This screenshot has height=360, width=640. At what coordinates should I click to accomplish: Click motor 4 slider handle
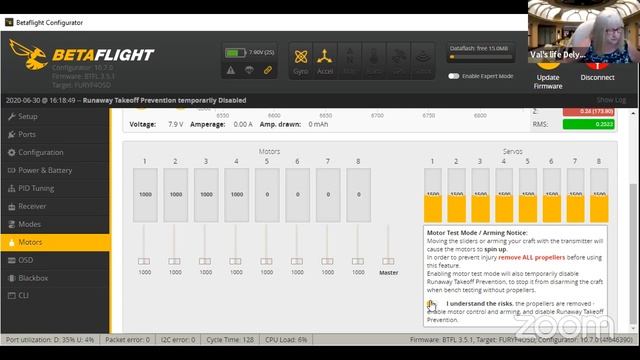click(x=235, y=261)
